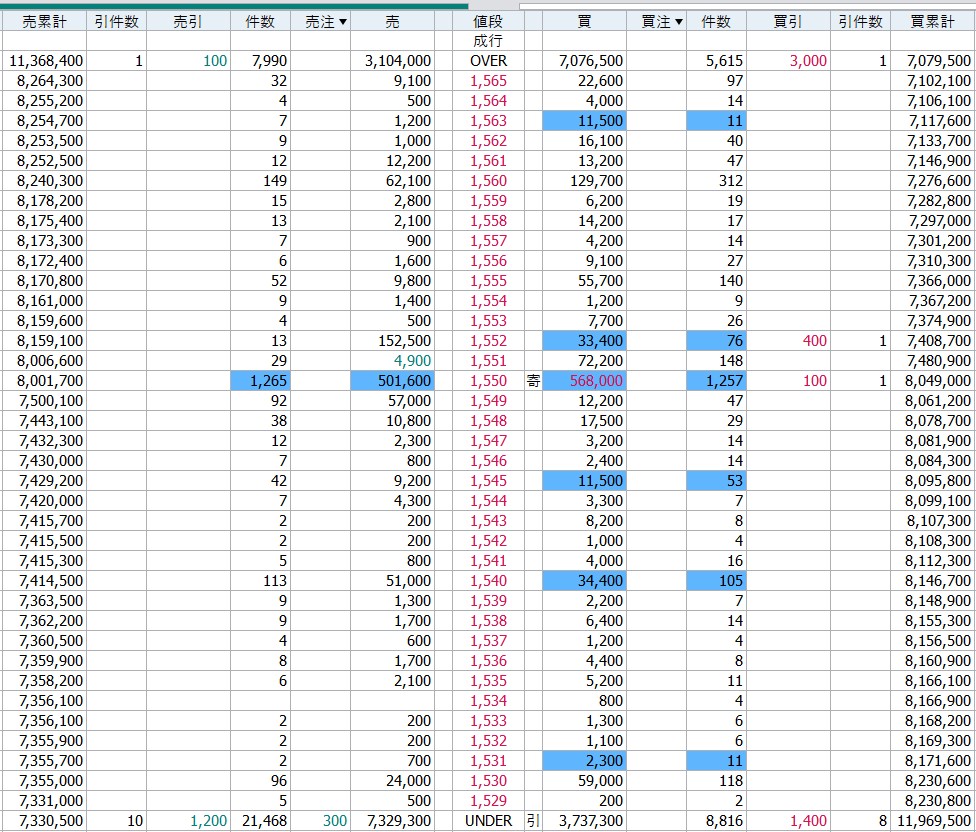Image resolution: width=976 pixels, height=832 pixels.
Task: Select highlighted buy quantity 2,300
Action: (584, 760)
